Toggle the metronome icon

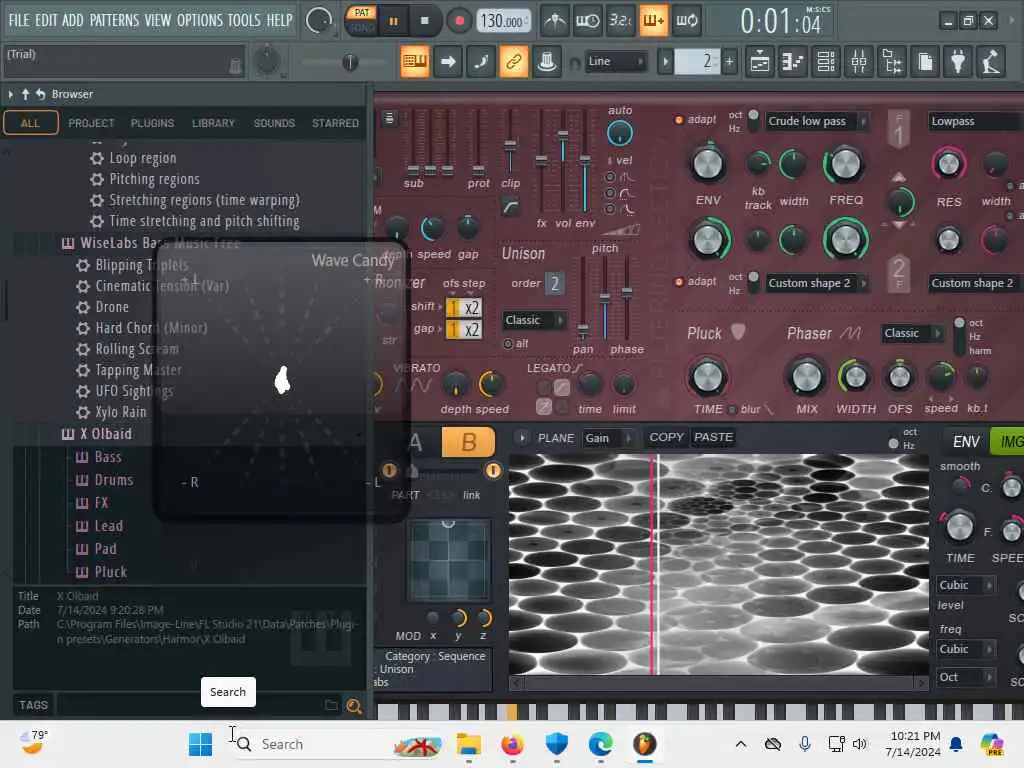tap(554, 21)
